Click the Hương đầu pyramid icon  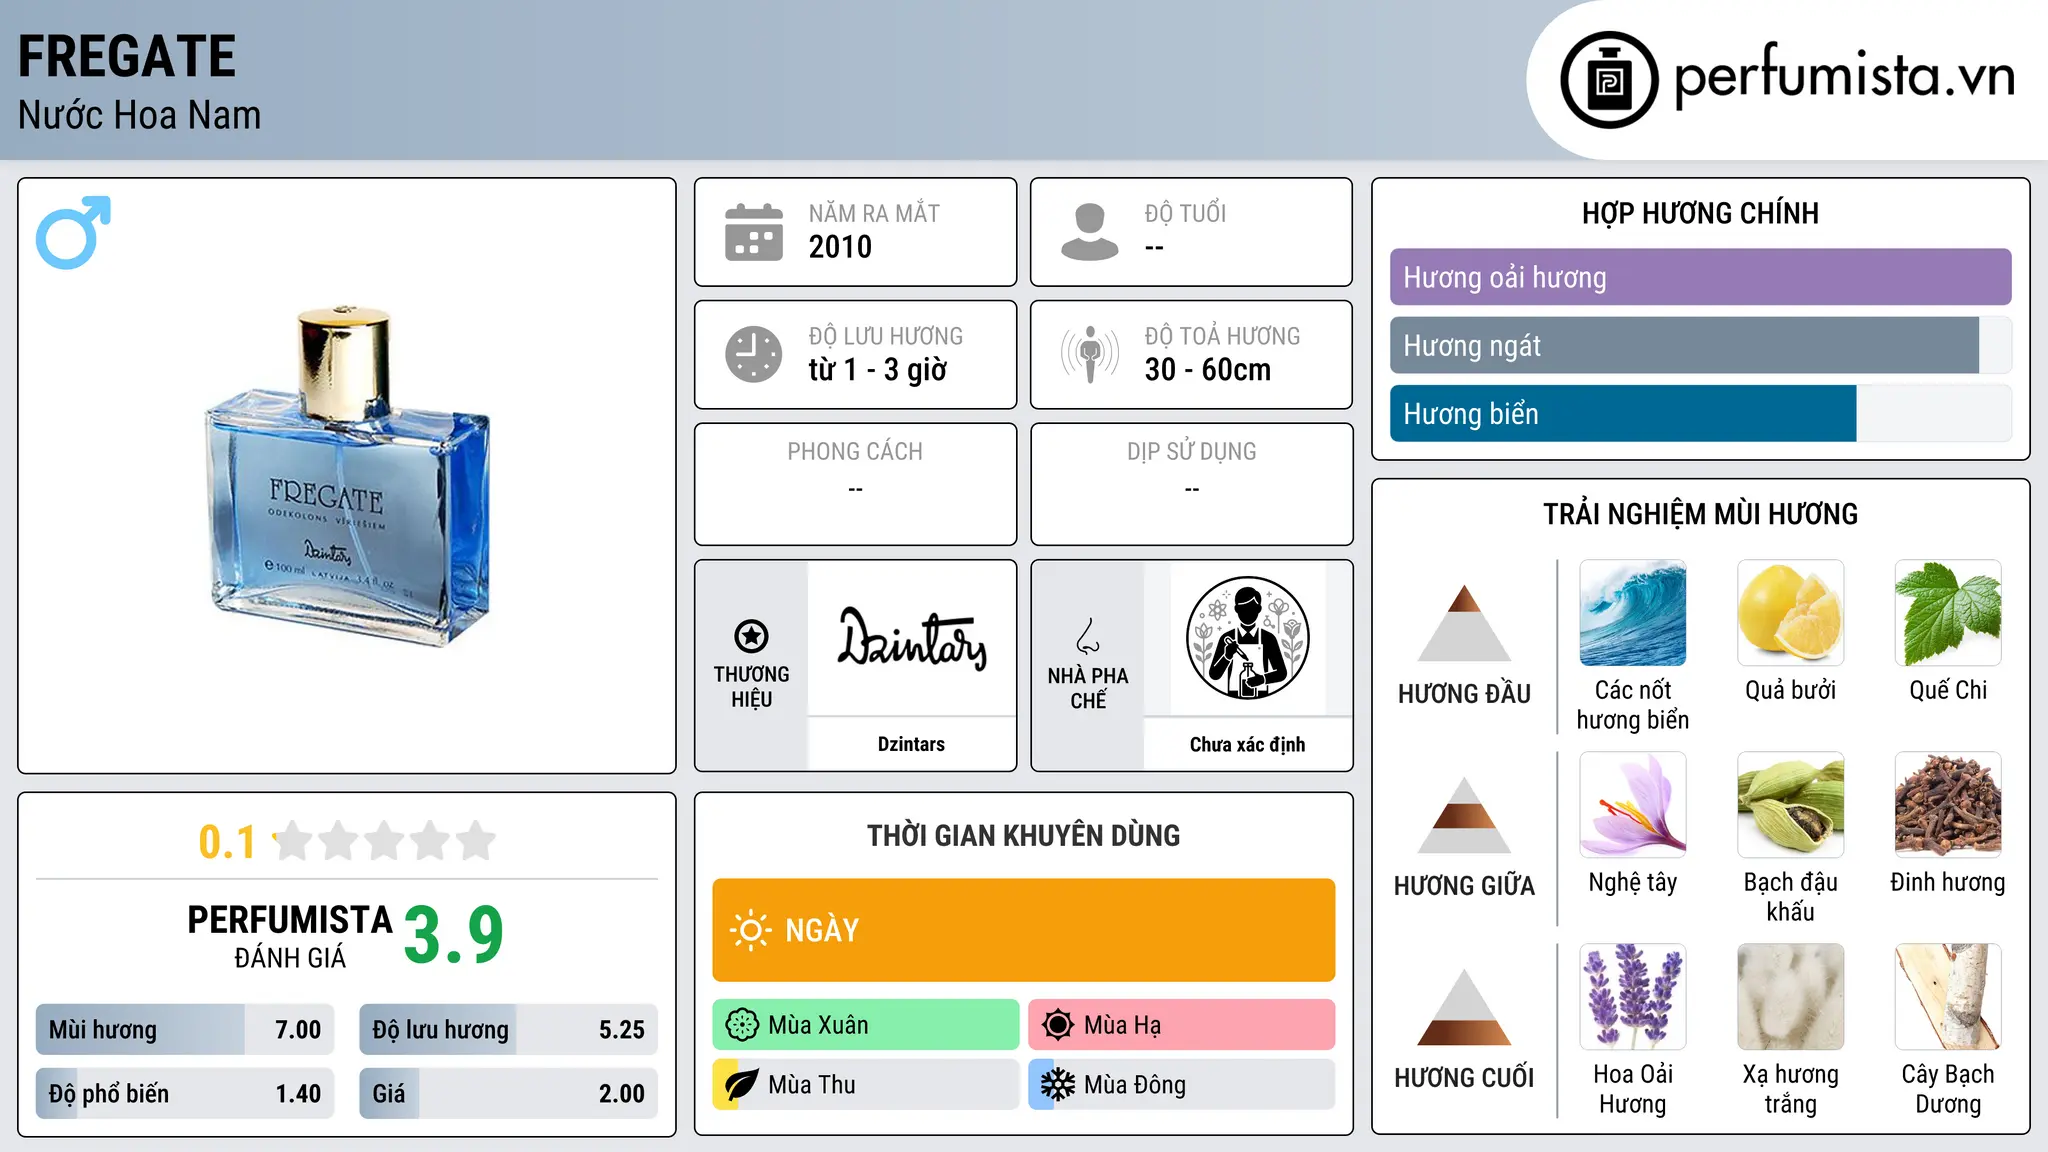pos(1464,623)
